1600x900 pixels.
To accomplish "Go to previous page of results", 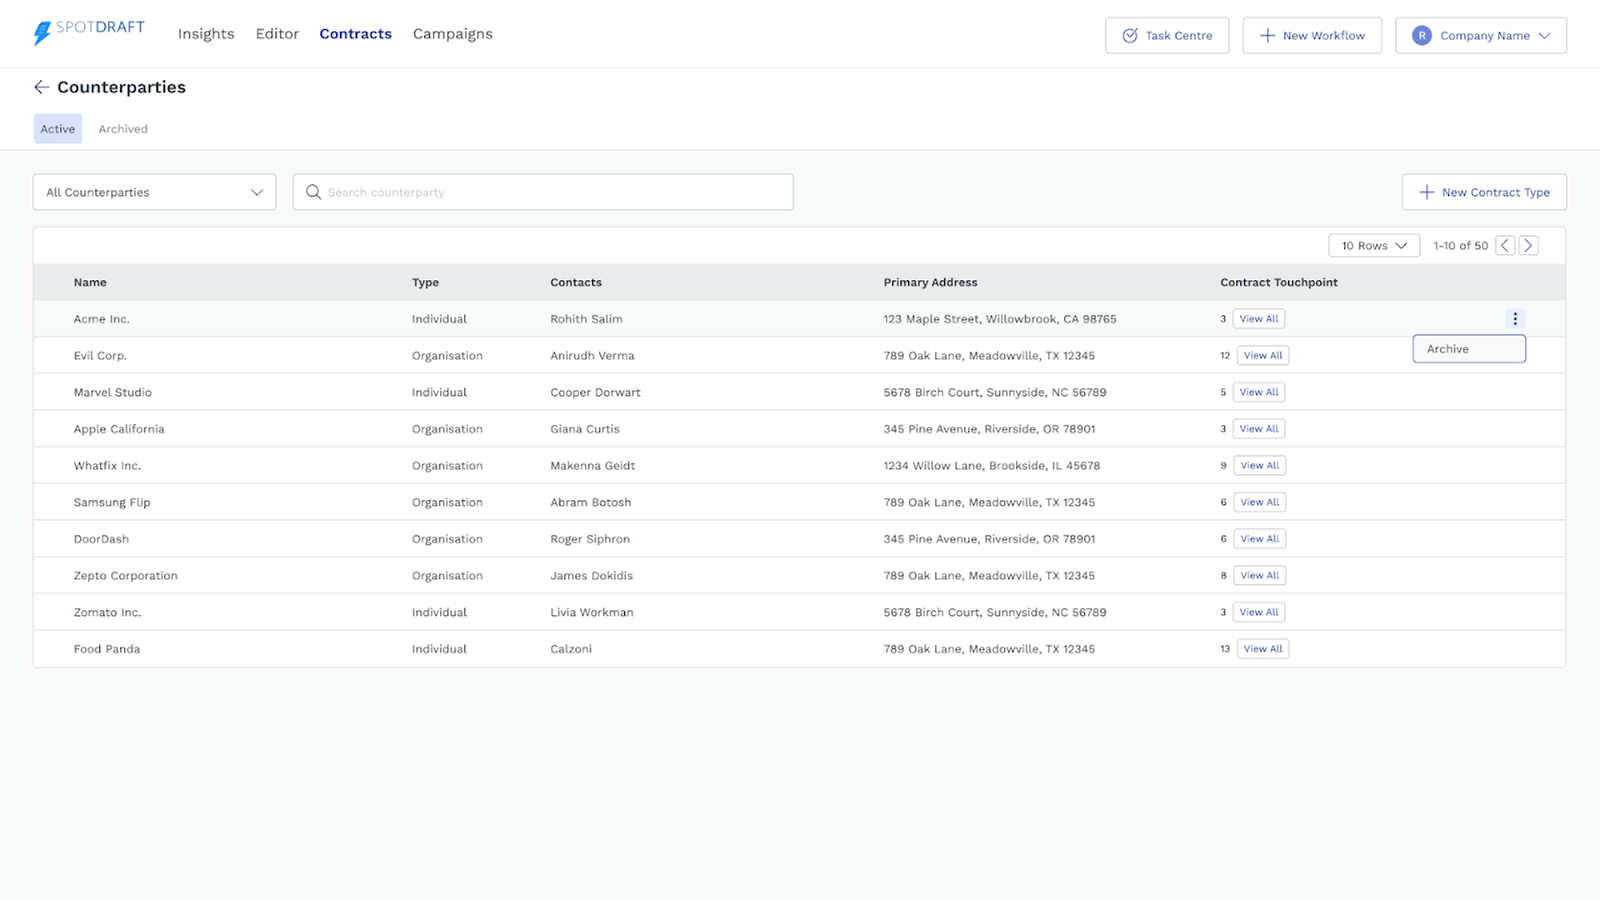I will tap(1505, 245).
